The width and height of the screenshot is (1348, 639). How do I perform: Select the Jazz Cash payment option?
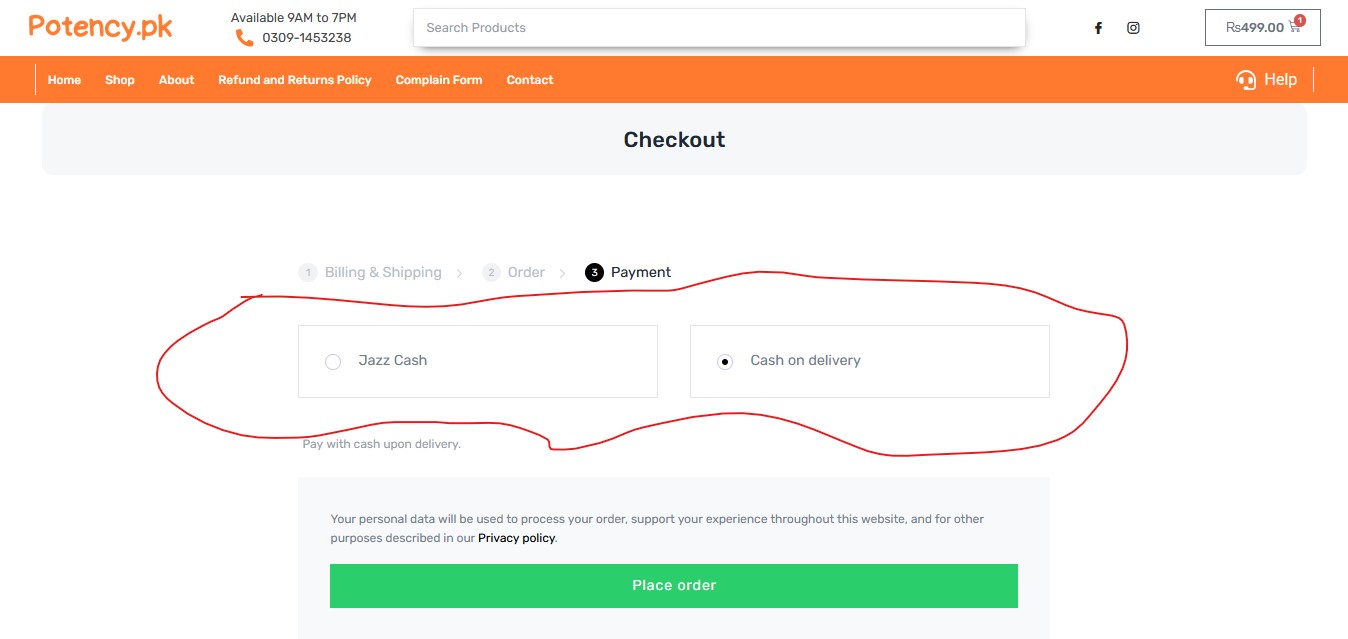tap(334, 362)
